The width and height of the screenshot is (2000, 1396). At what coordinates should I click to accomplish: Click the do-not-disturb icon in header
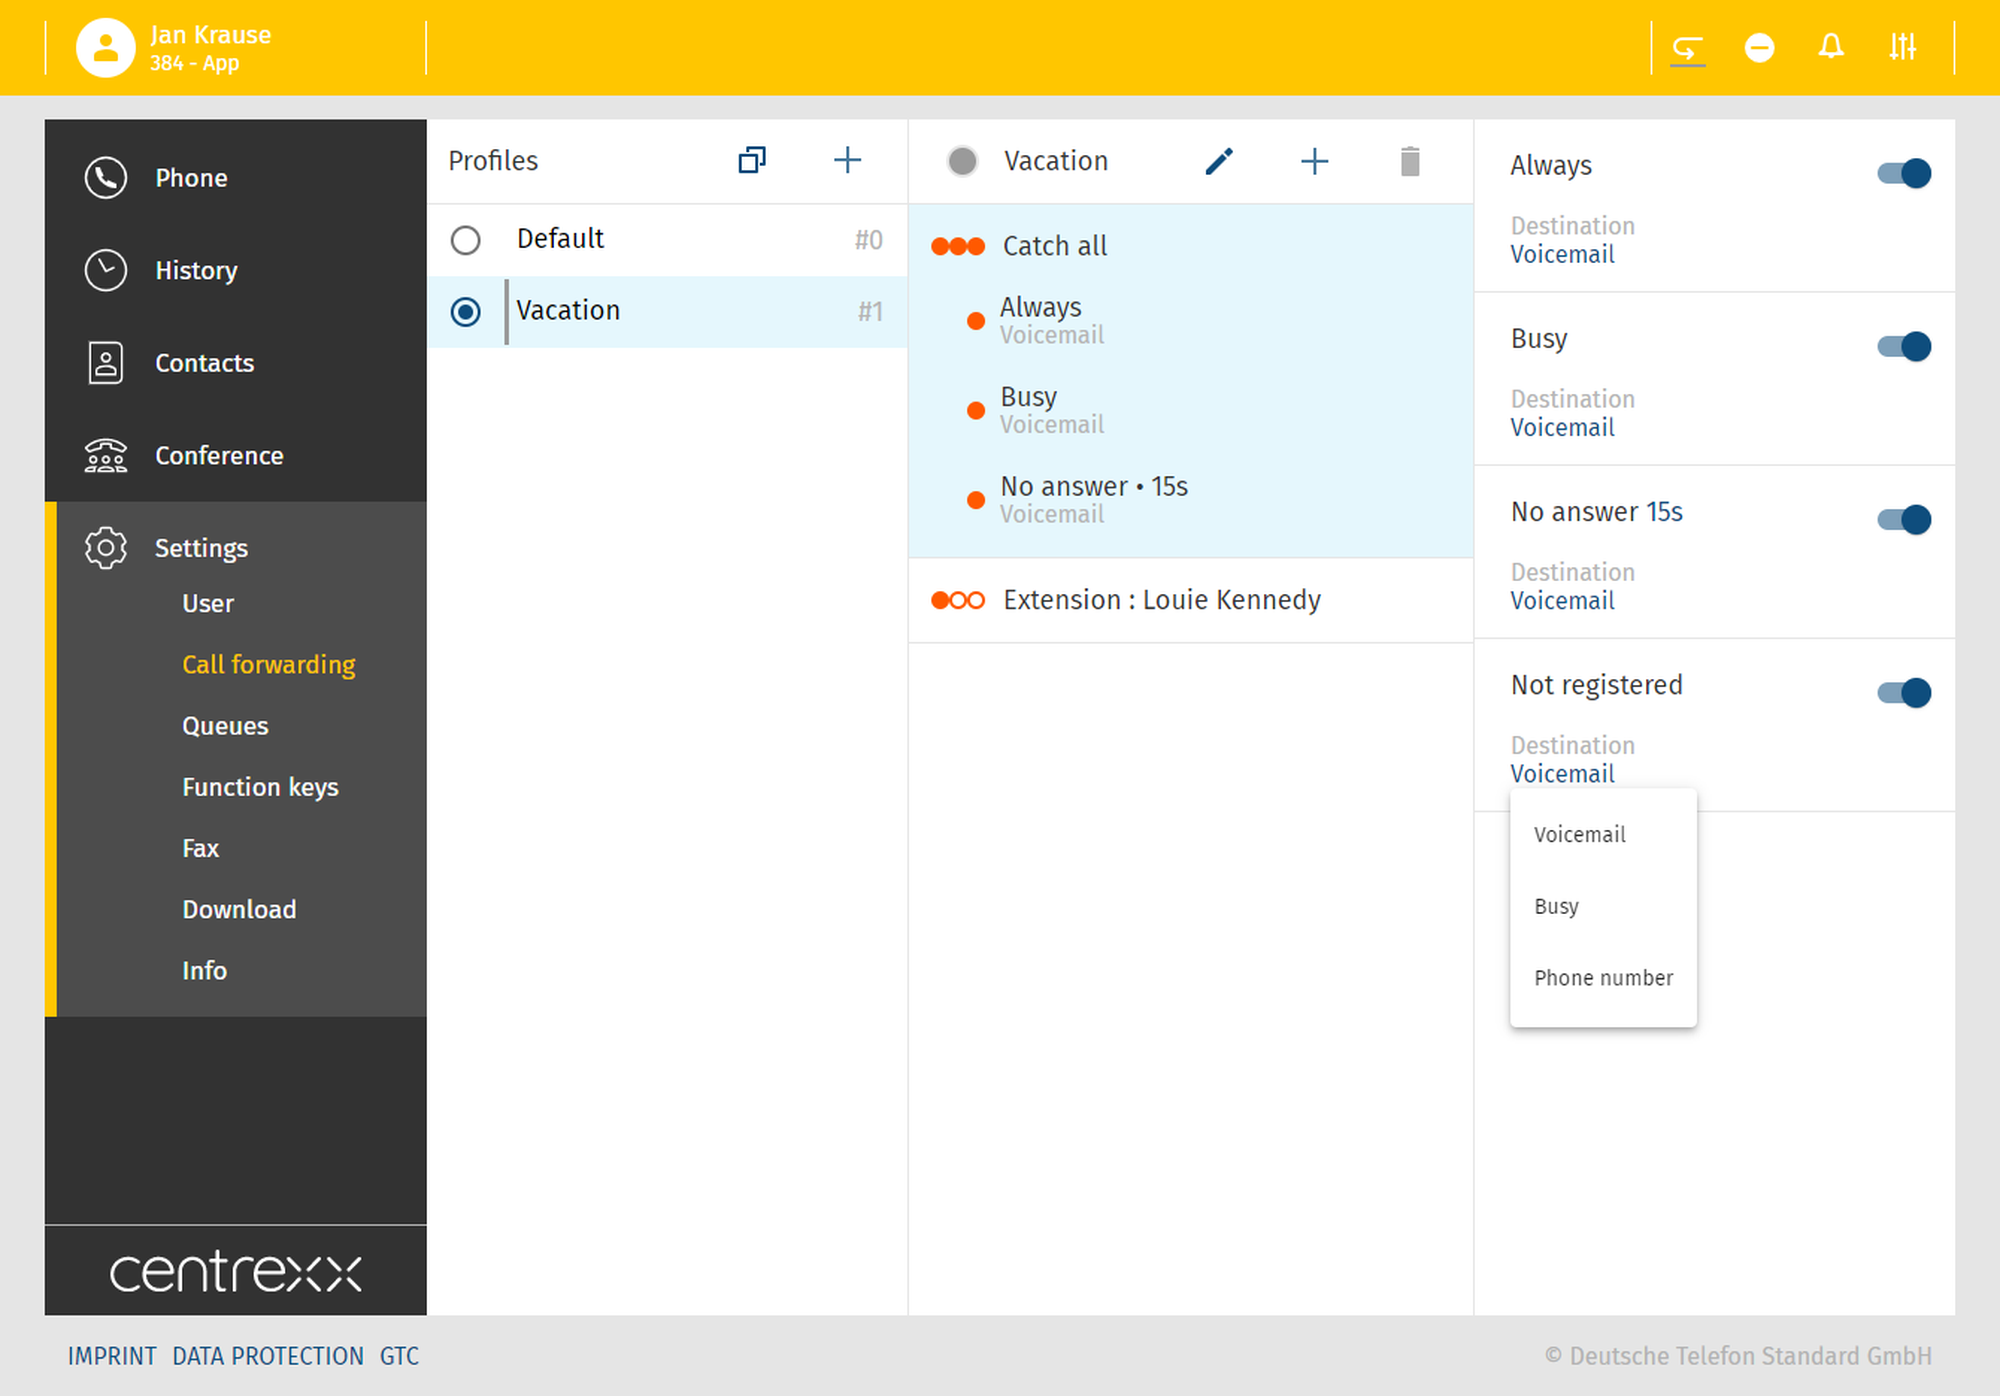click(x=1759, y=48)
